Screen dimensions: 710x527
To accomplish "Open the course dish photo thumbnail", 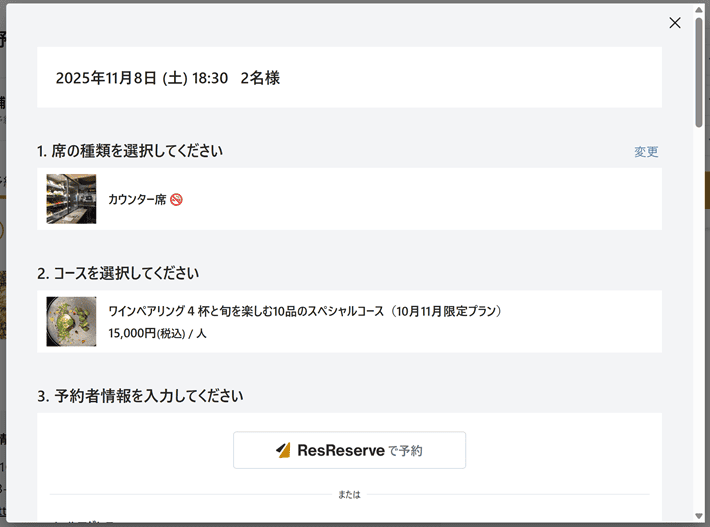I will [x=71, y=321].
